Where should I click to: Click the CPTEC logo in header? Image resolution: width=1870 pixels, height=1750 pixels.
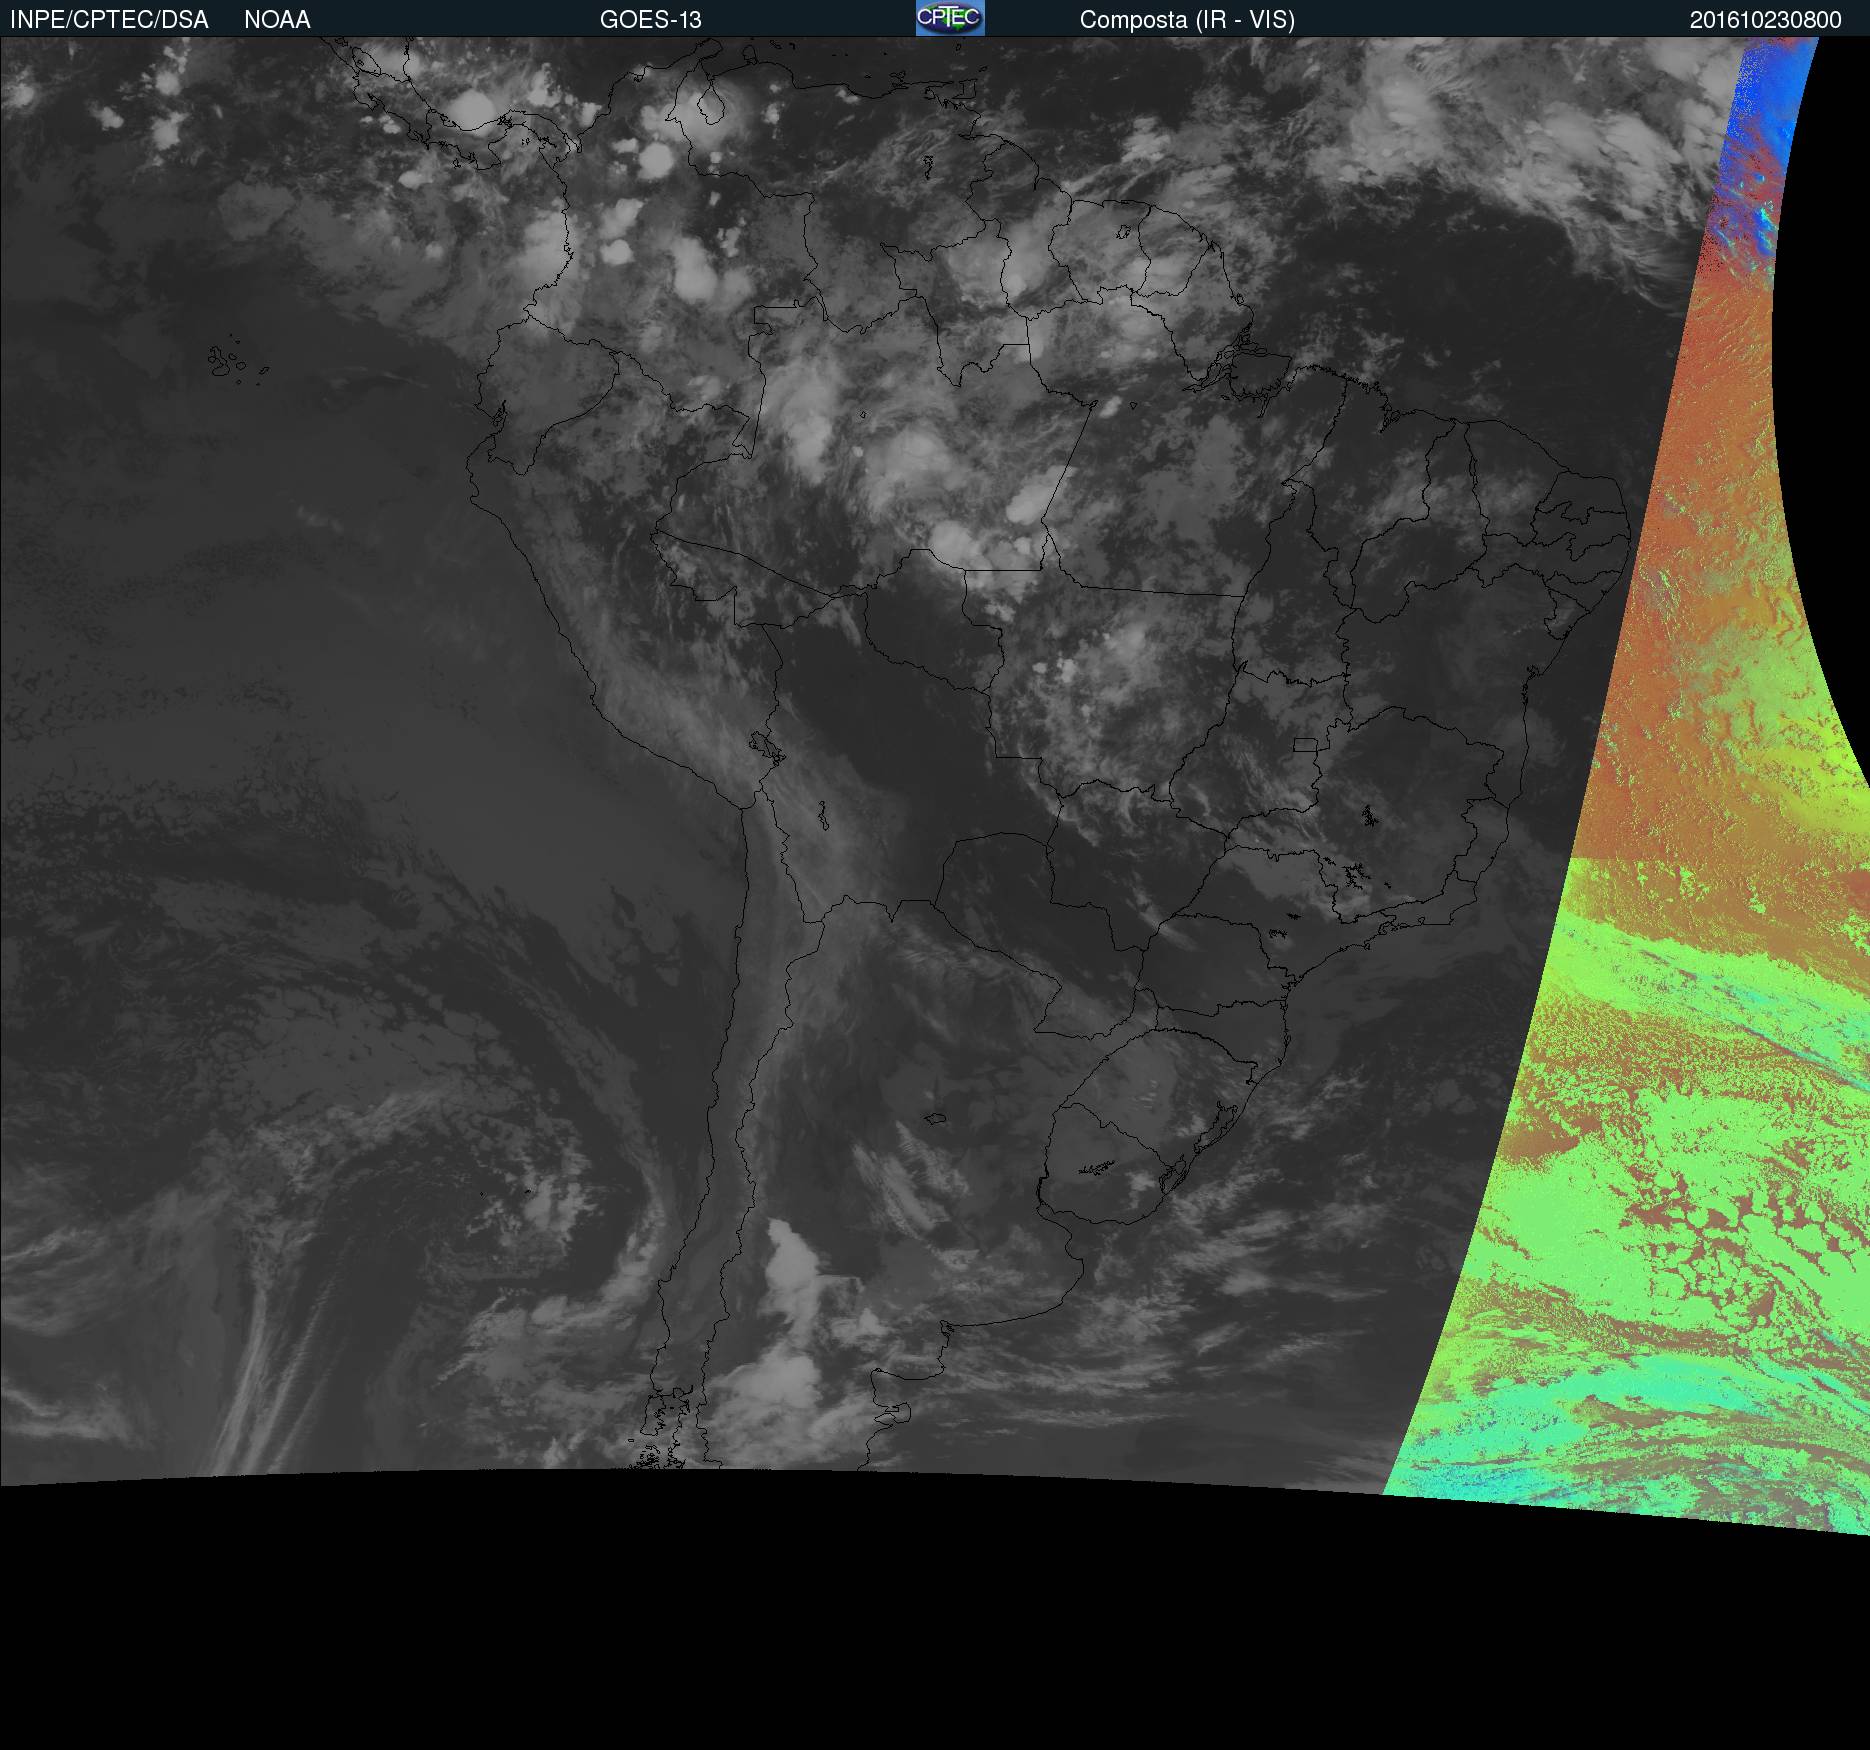(950, 18)
